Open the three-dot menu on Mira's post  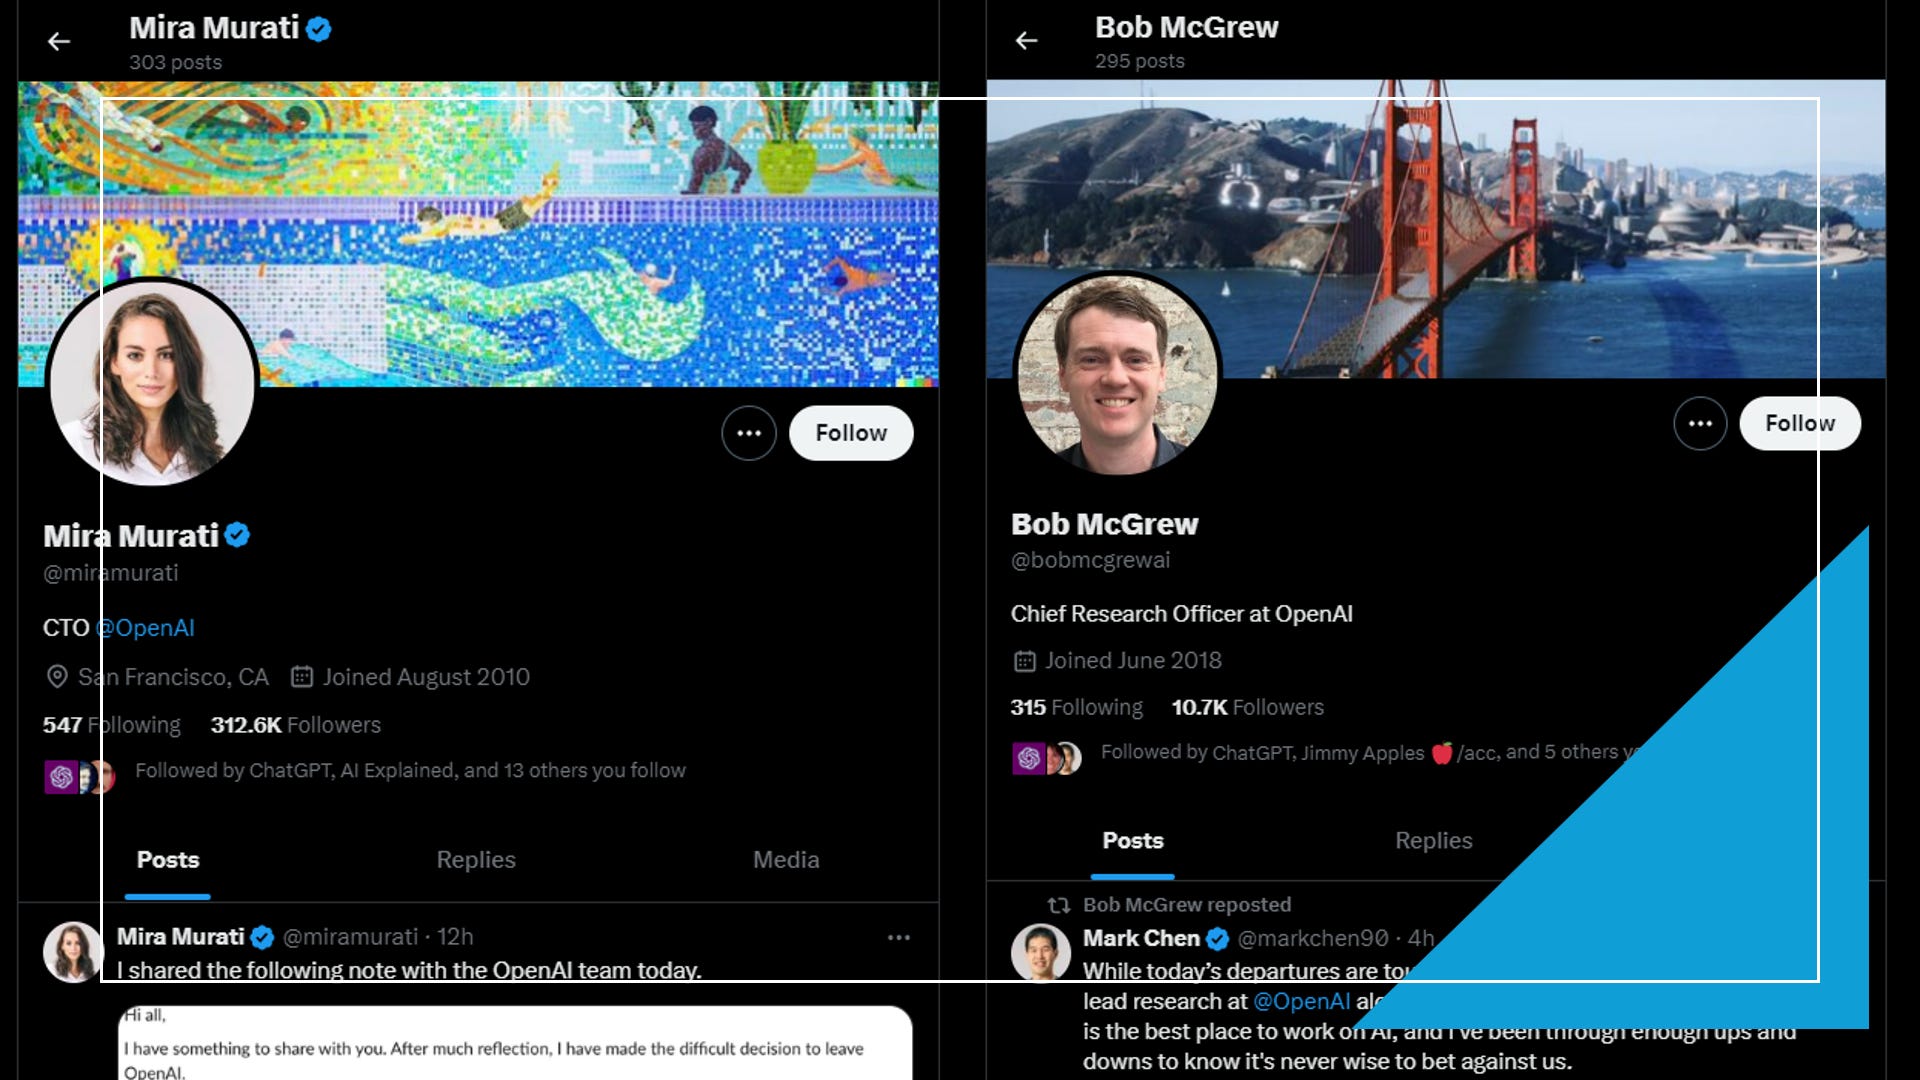click(898, 937)
